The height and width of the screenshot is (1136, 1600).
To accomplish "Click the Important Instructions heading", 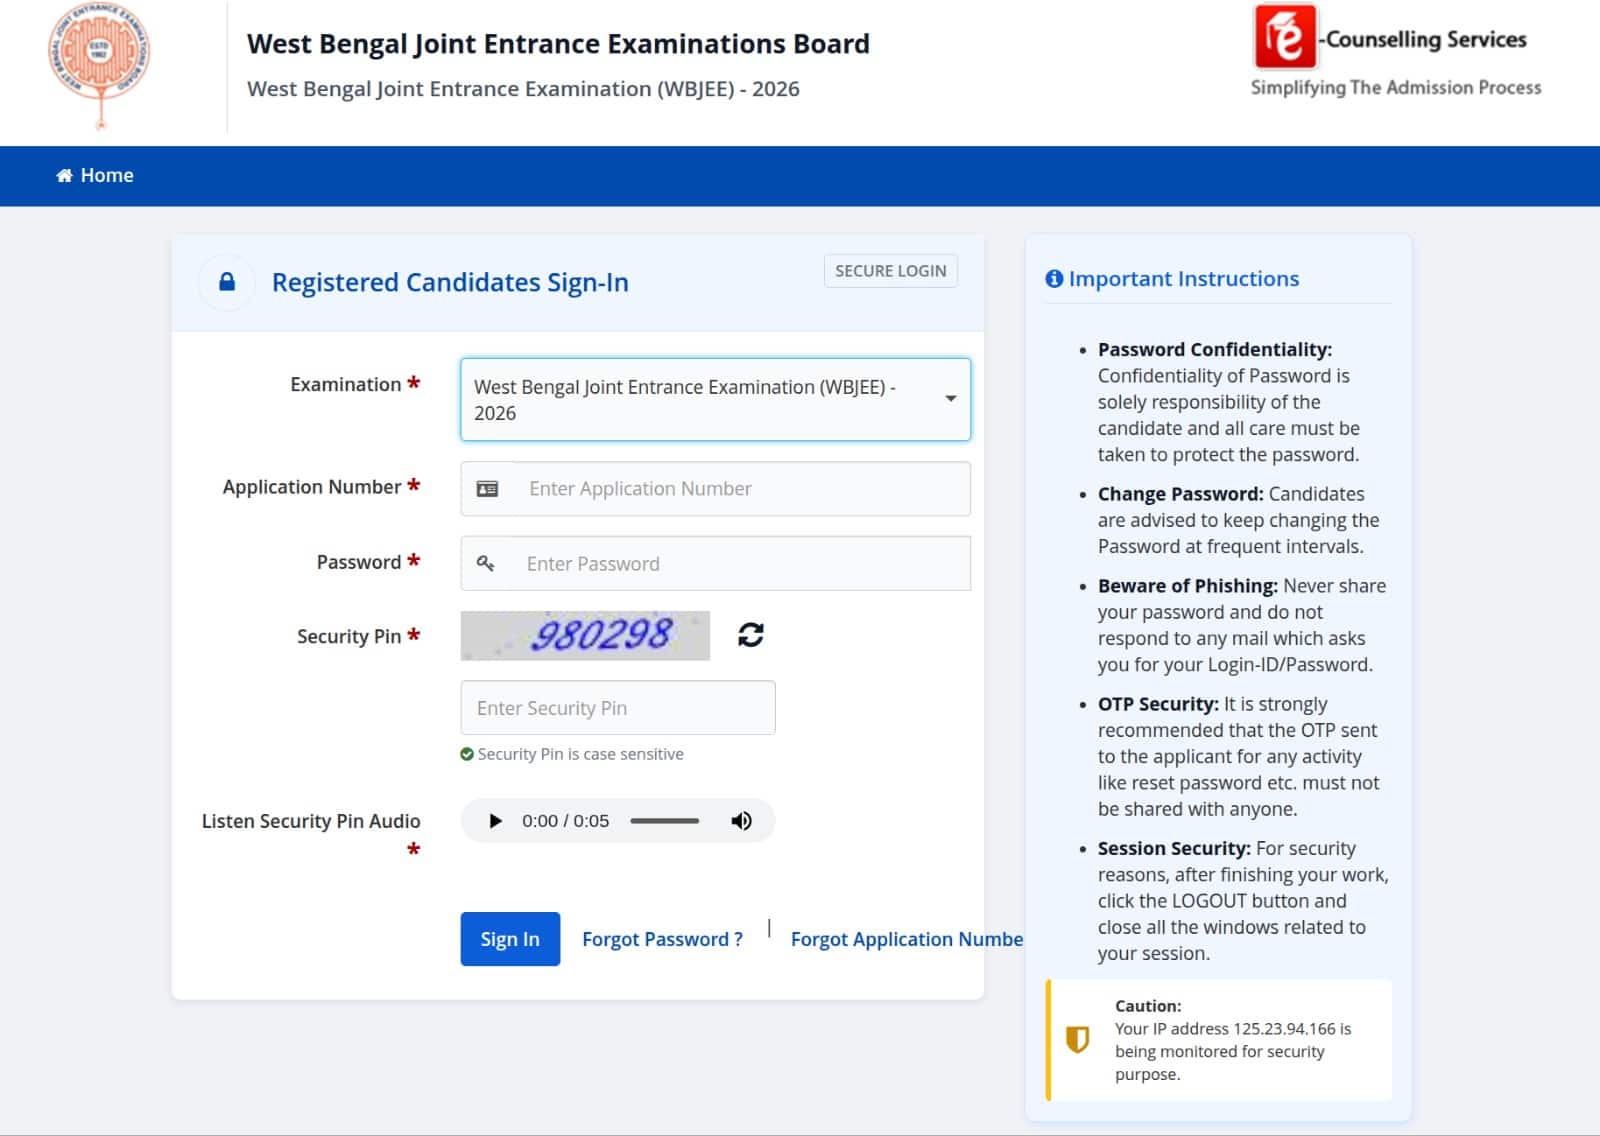I will 1184,279.
